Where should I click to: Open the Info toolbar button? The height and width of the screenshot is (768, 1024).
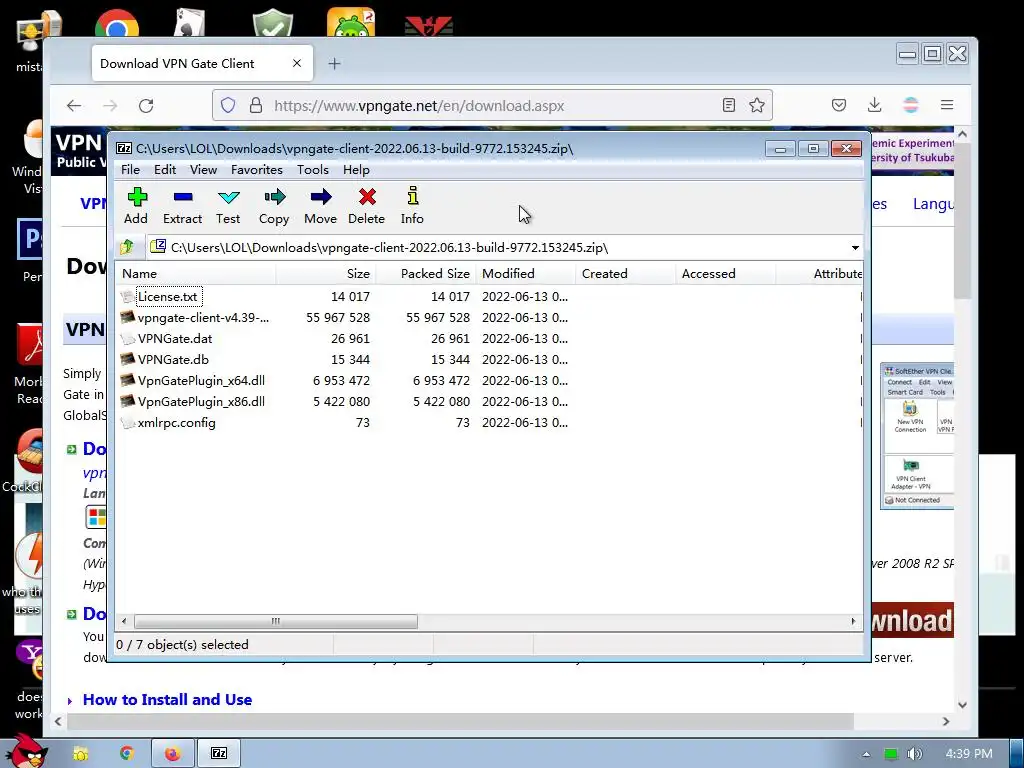[412, 205]
